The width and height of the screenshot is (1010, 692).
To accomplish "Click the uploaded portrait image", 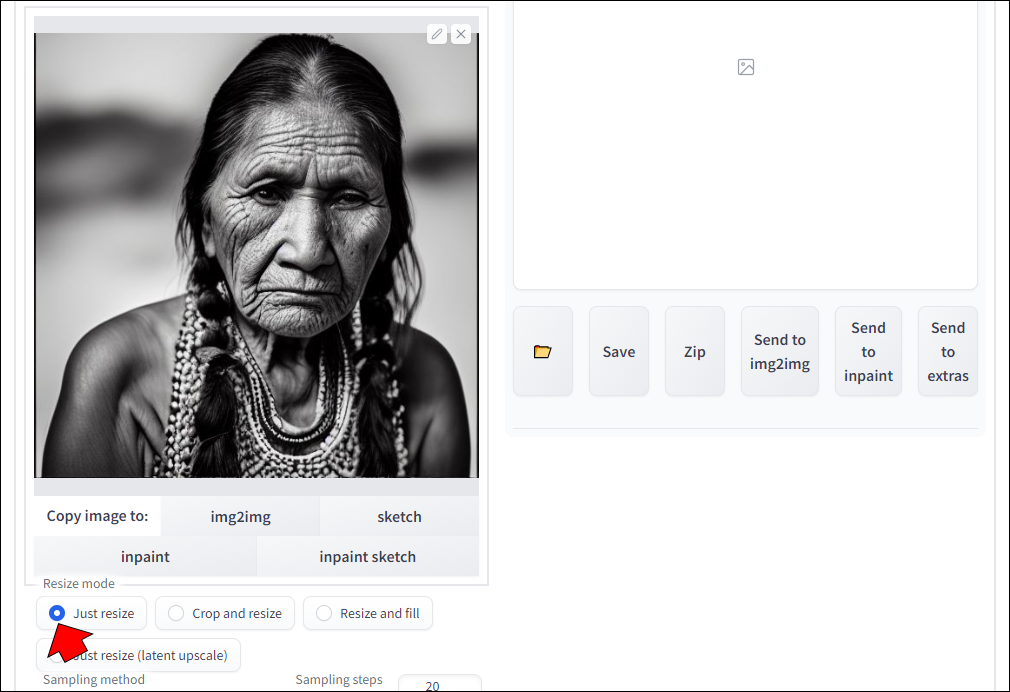I will point(256,255).
